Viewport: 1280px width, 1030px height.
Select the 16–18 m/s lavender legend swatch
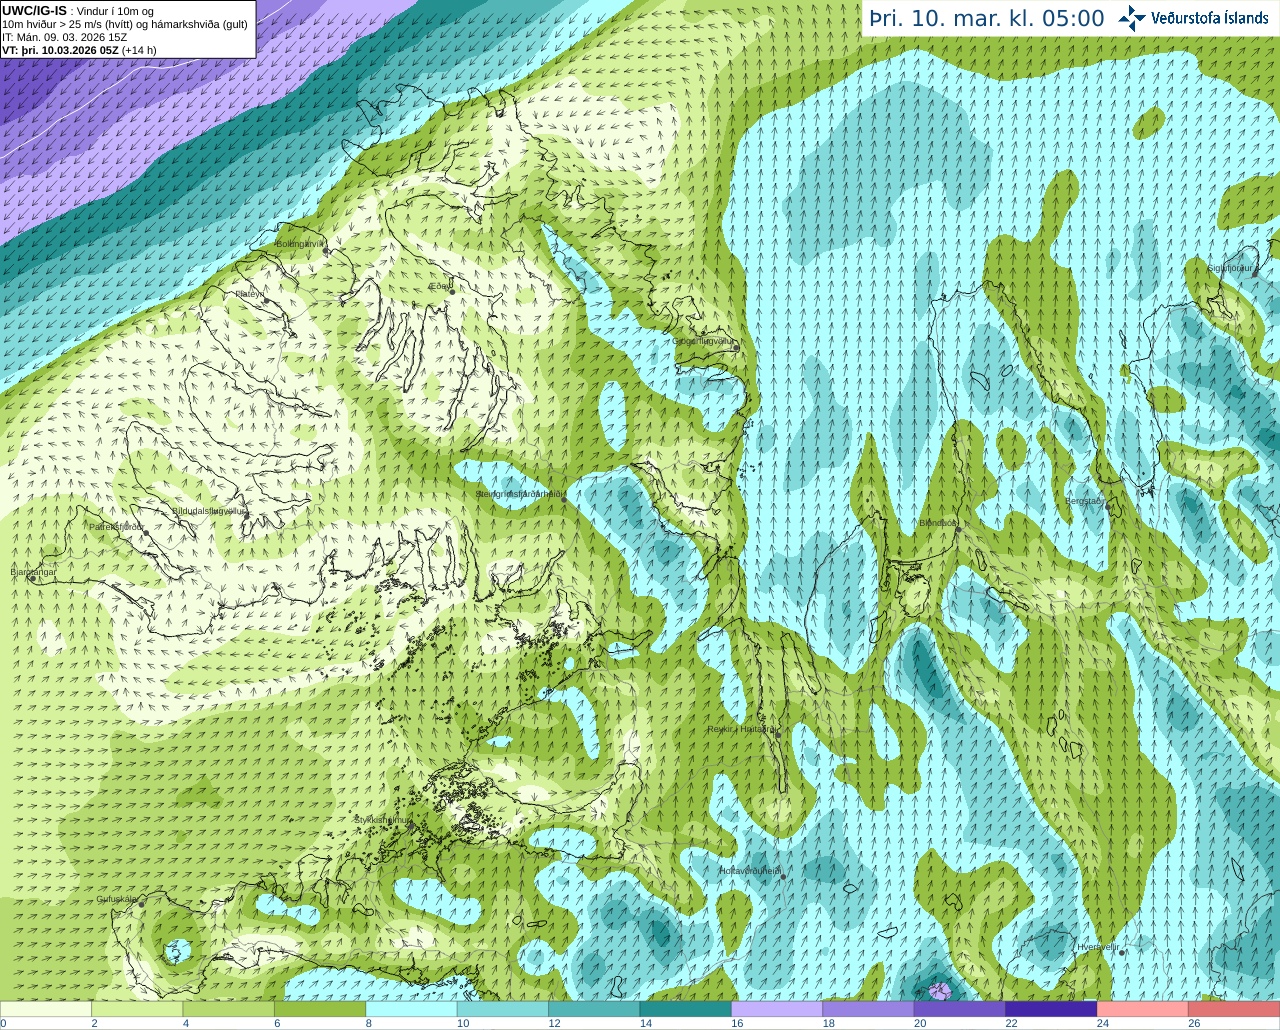pyautogui.click(x=777, y=1009)
